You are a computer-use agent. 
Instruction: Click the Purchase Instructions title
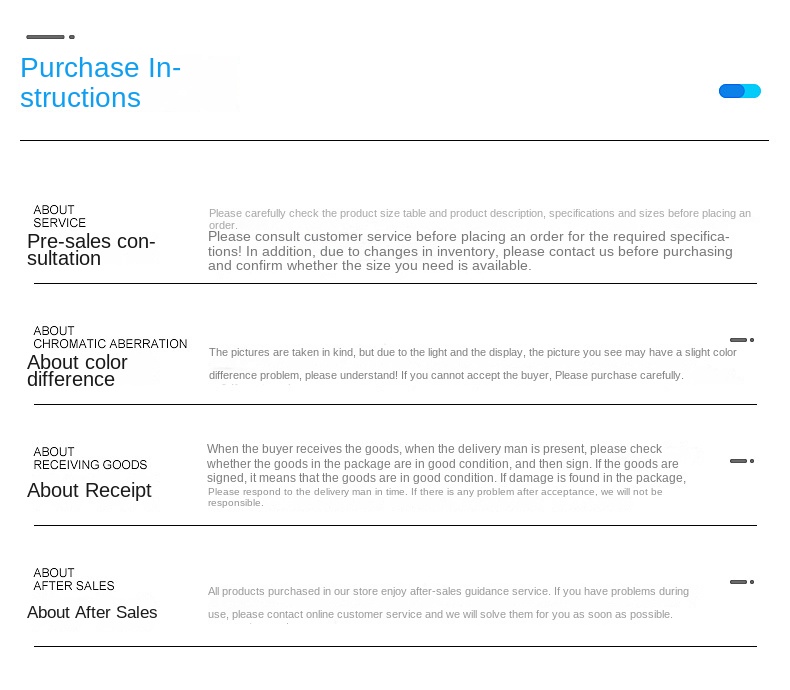pos(100,83)
